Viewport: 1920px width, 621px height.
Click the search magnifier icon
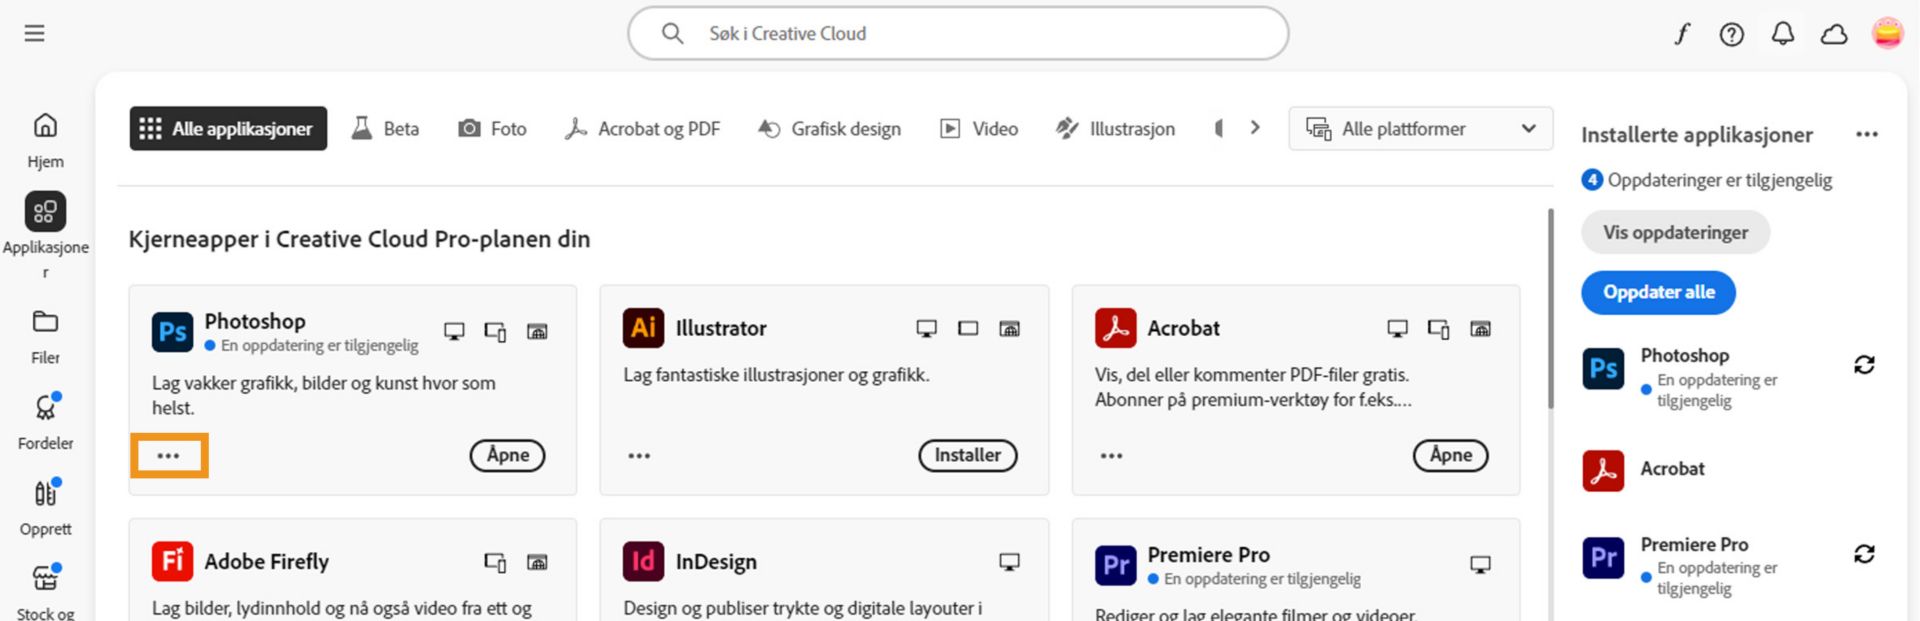(673, 33)
